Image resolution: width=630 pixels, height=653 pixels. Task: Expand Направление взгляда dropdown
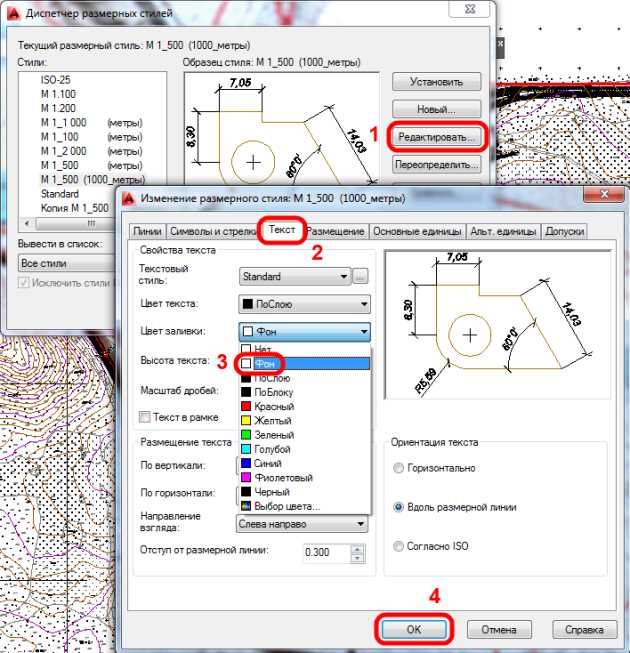point(302,523)
